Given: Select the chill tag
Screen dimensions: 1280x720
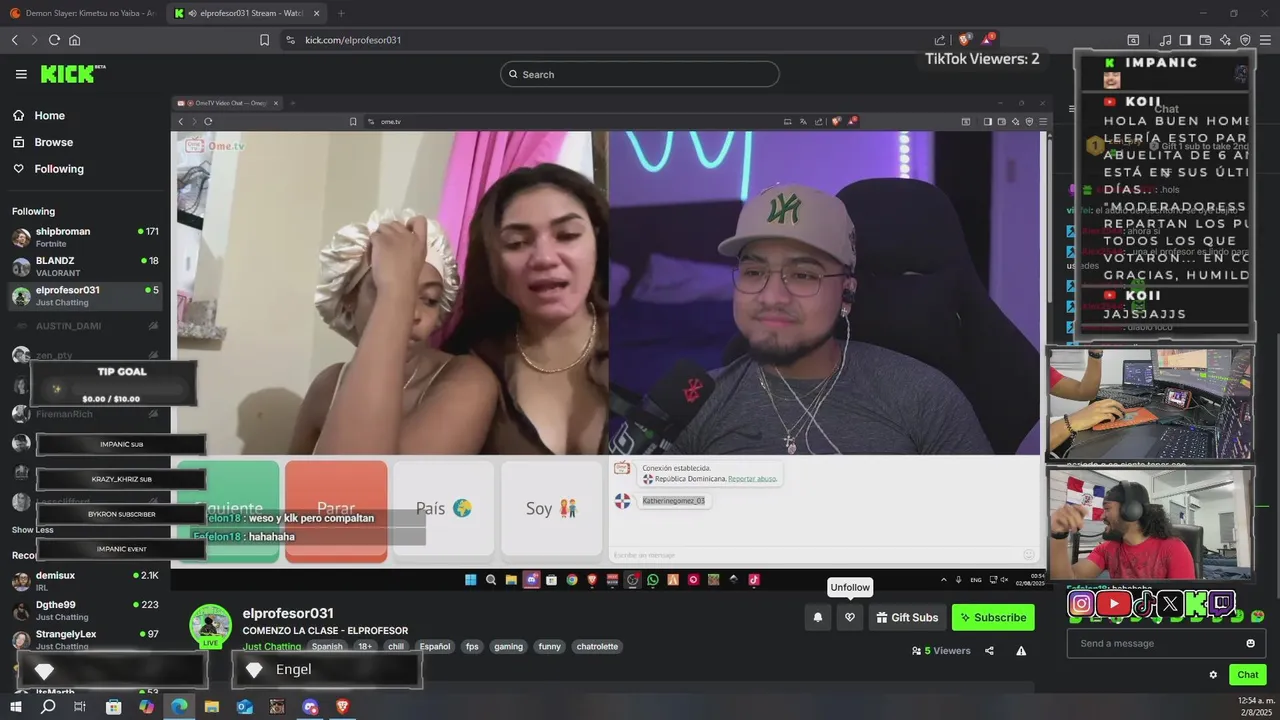Looking at the screenshot, I should click(x=396, y=647).
